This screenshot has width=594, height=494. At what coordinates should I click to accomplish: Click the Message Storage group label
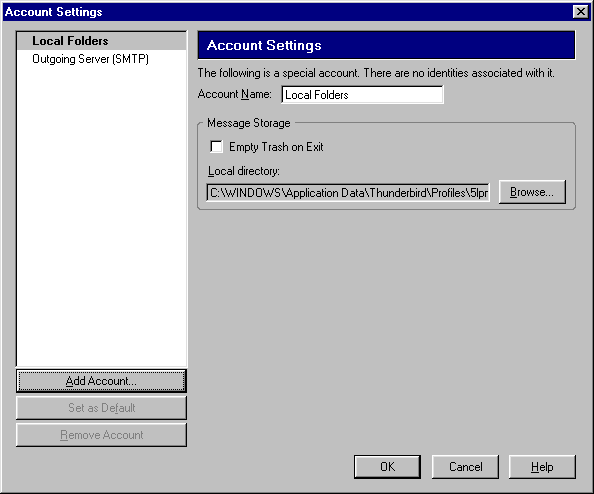(249, 123)
